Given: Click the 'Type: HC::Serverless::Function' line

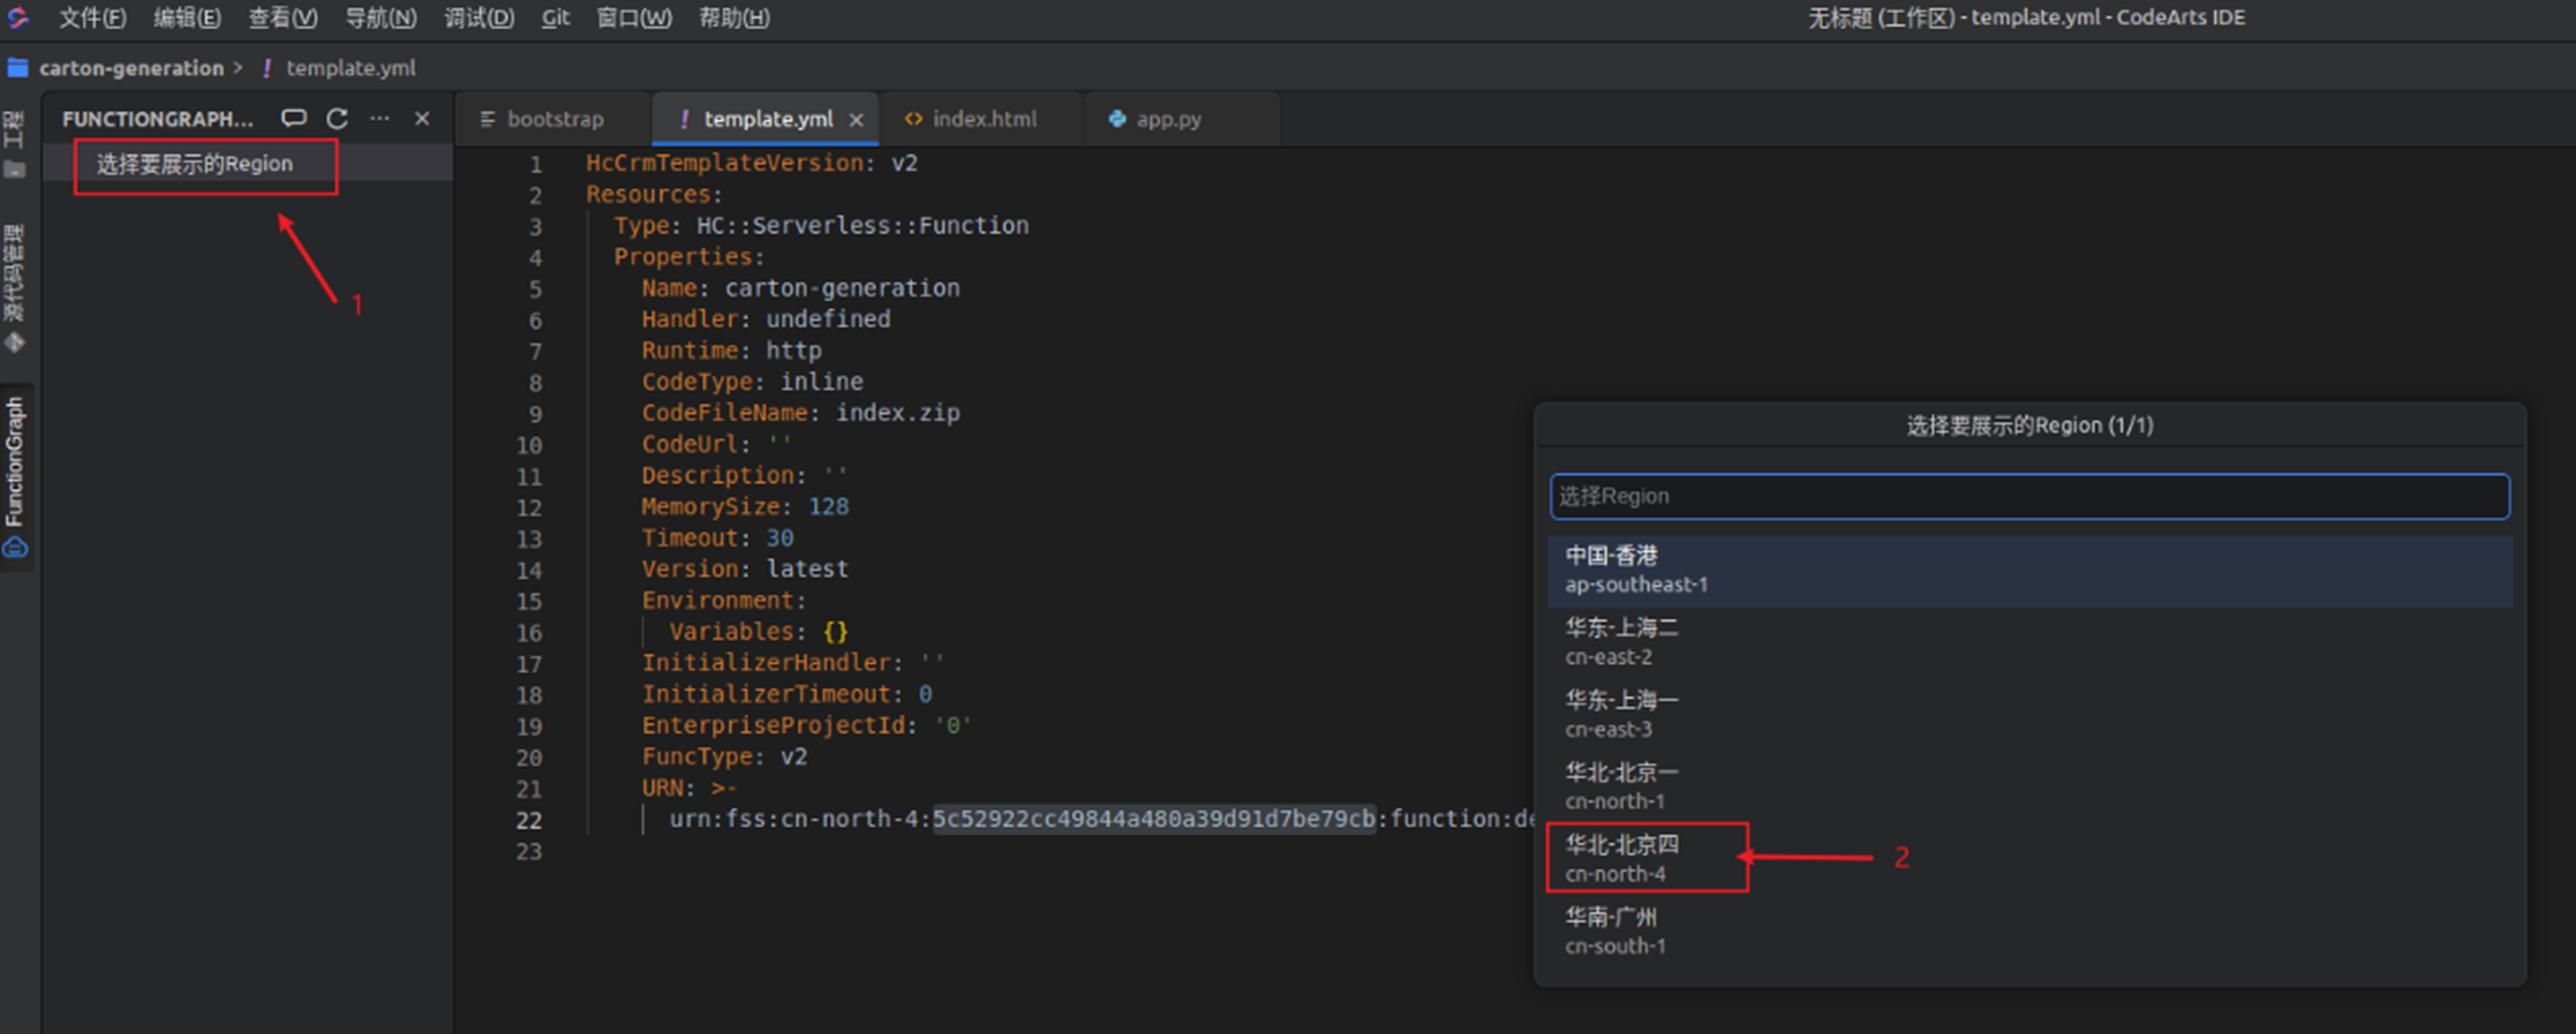Looking at the screenshot, I should [821, 226].
